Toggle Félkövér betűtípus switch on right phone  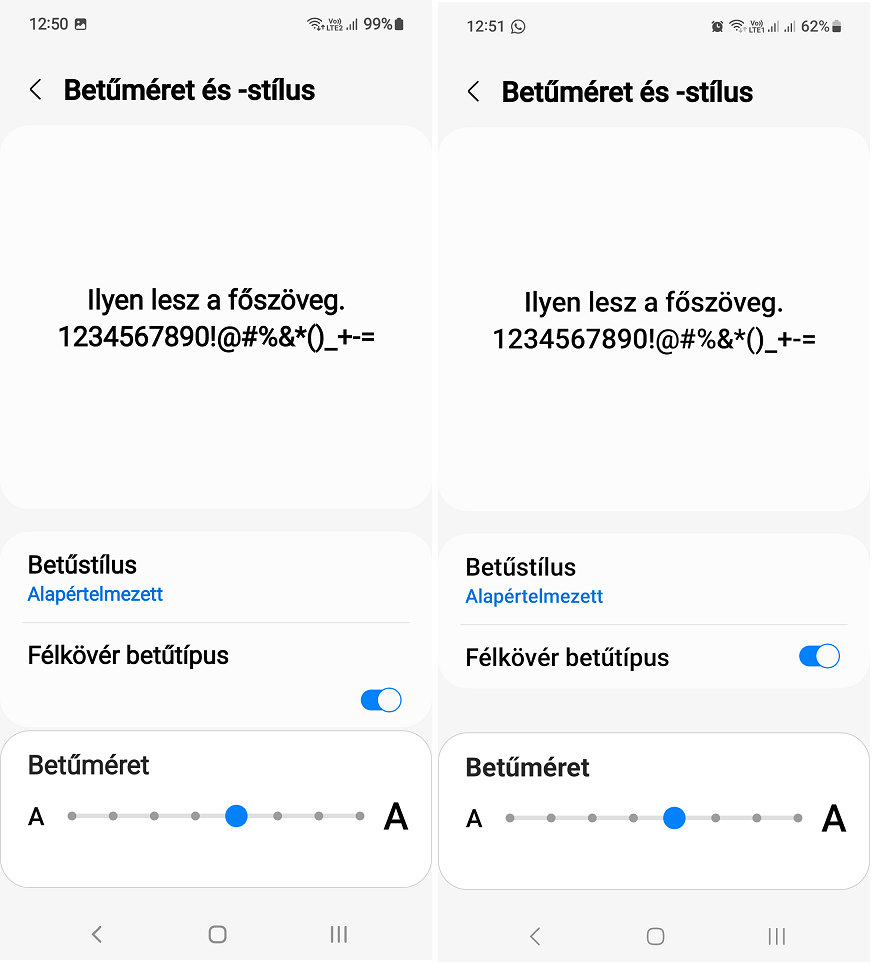pos(819,657)
